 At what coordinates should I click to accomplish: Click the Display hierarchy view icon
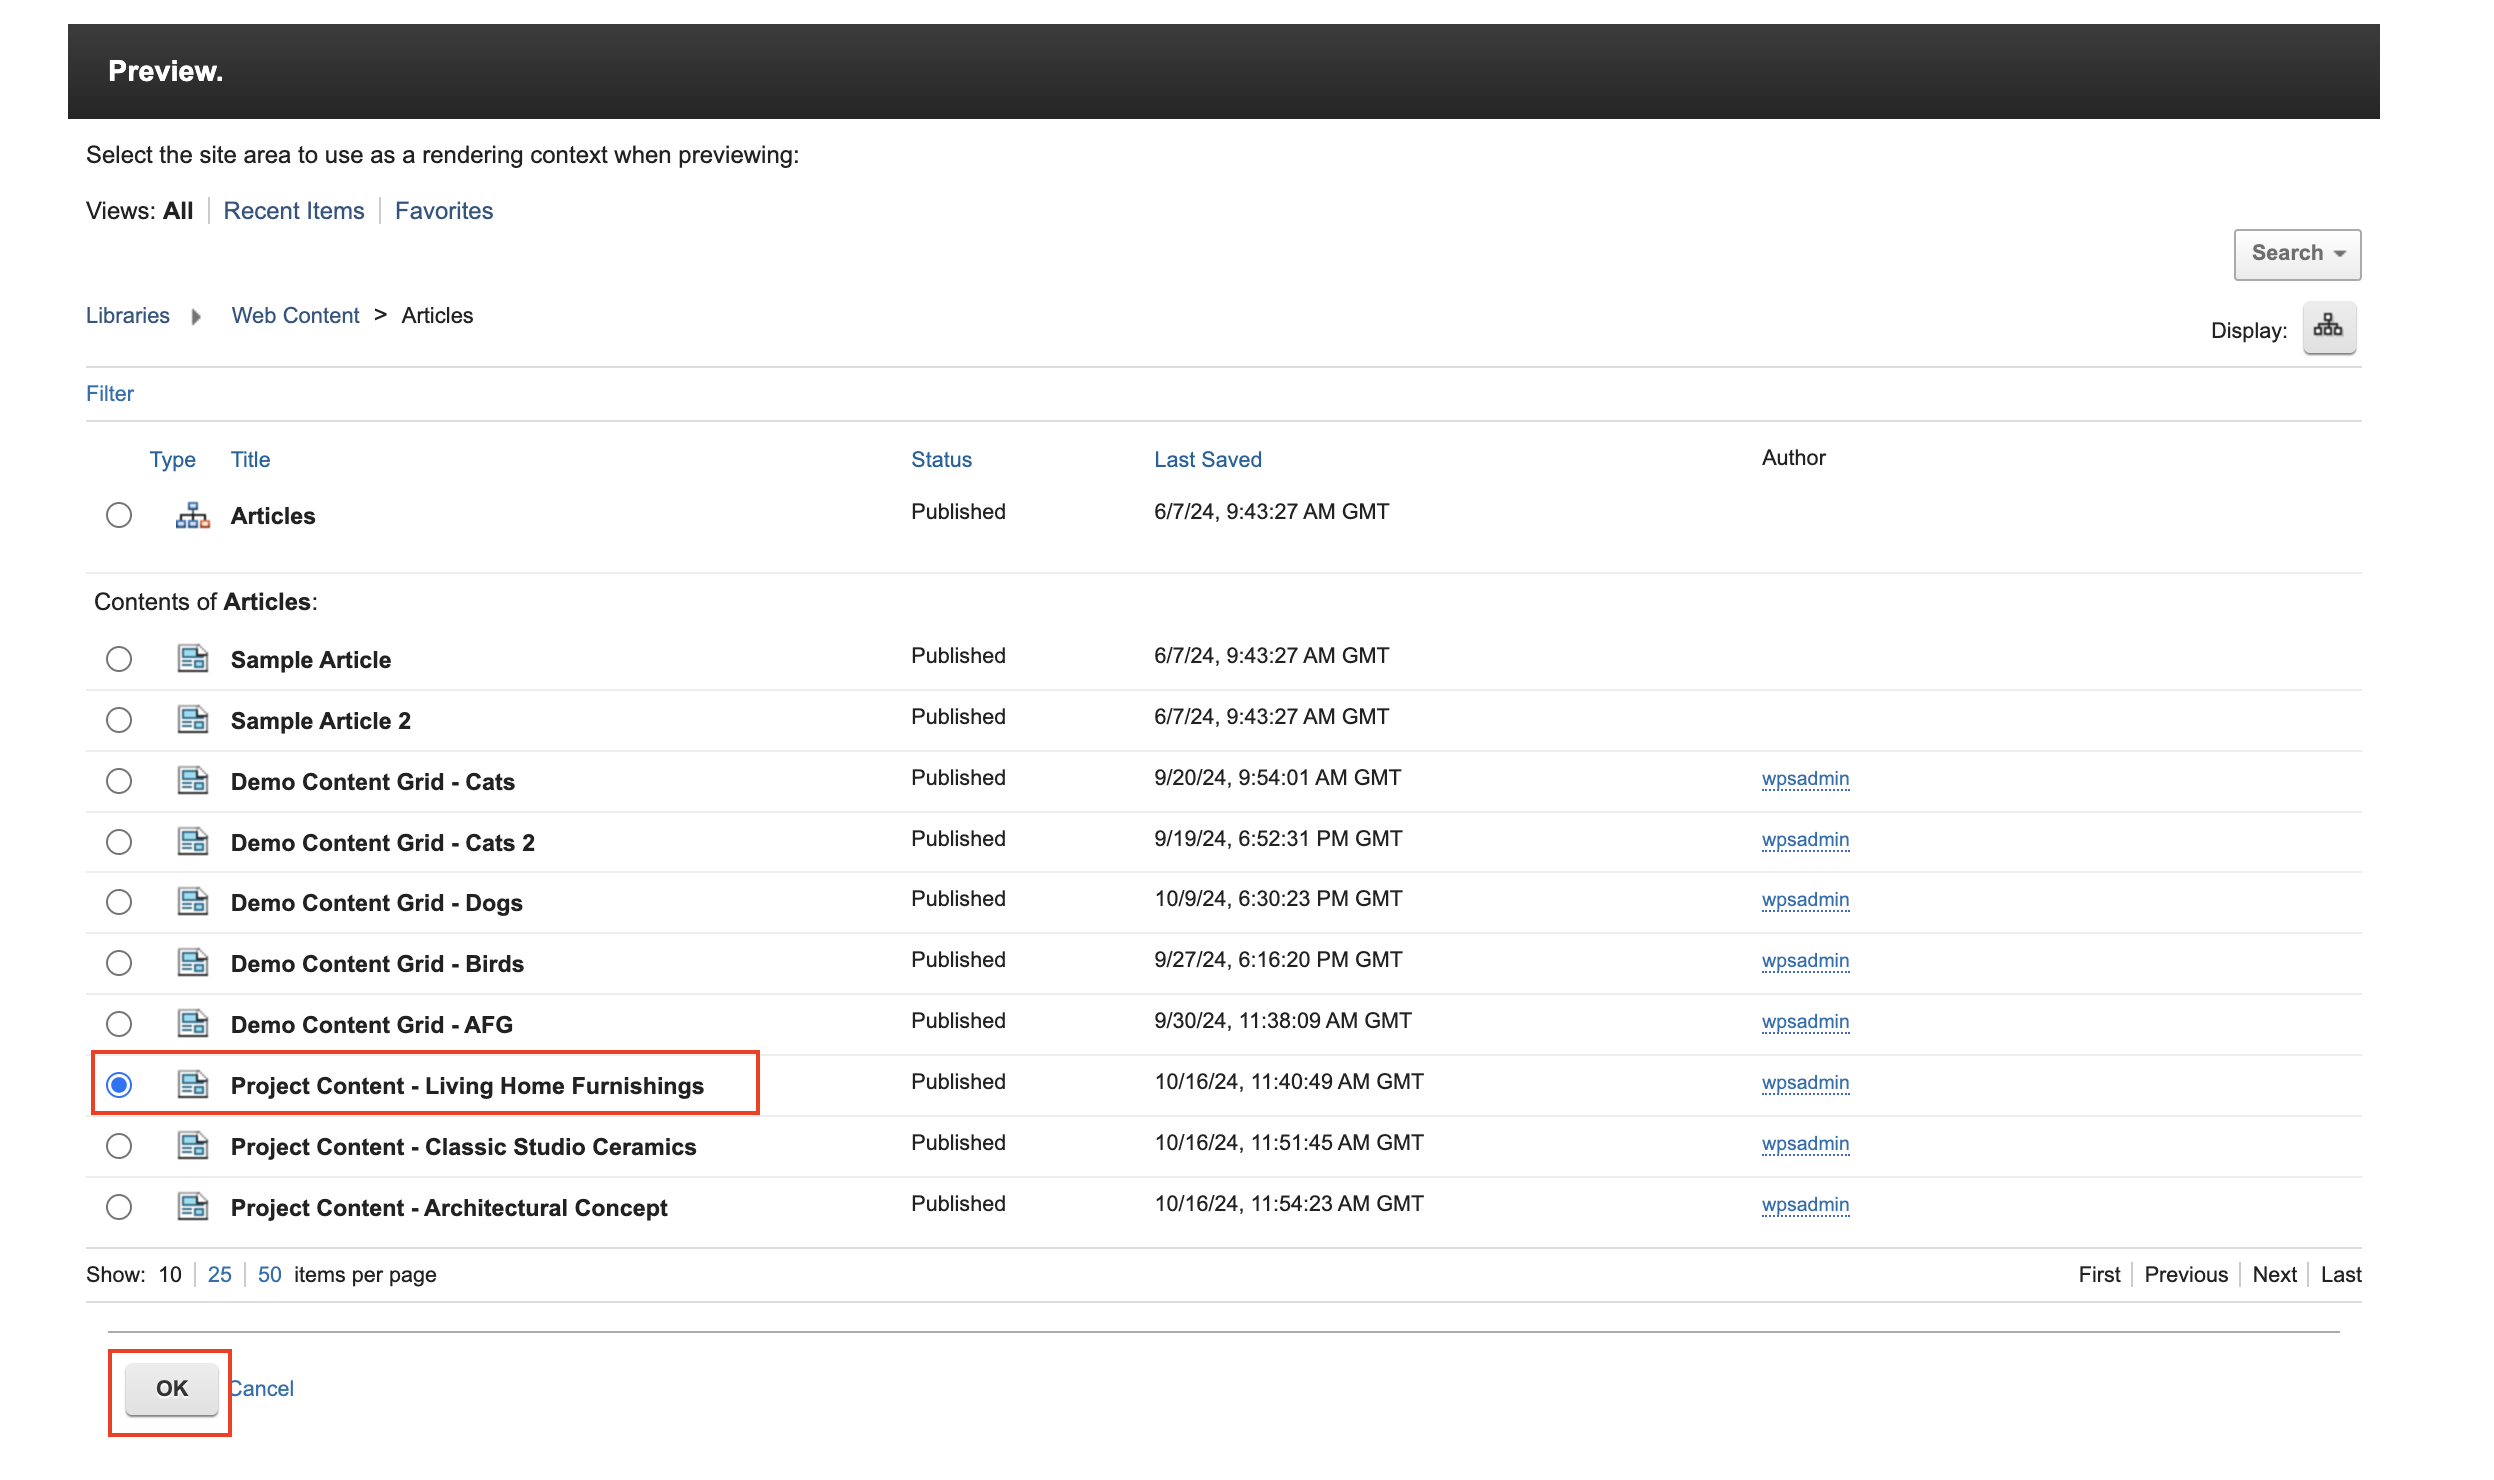[2328, 328]
